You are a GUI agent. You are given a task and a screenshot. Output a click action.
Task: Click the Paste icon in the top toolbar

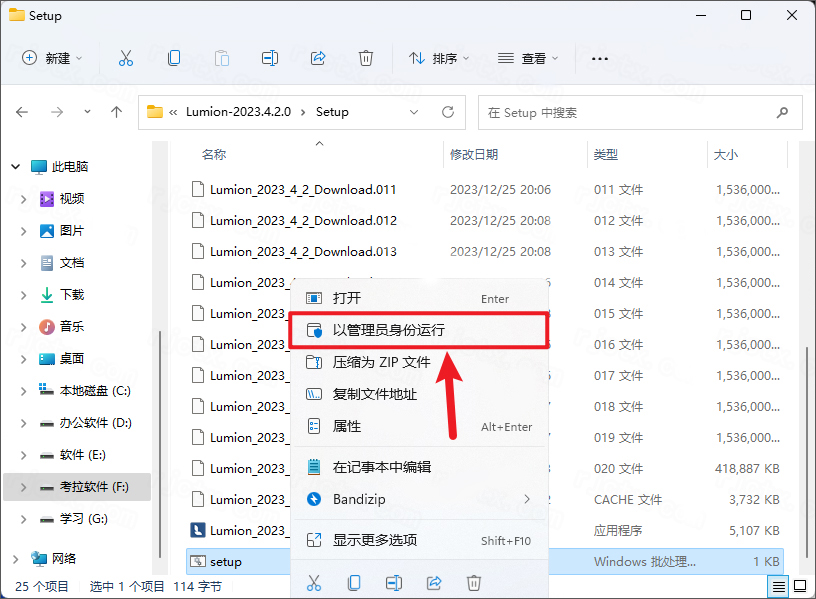click(222, 58)
